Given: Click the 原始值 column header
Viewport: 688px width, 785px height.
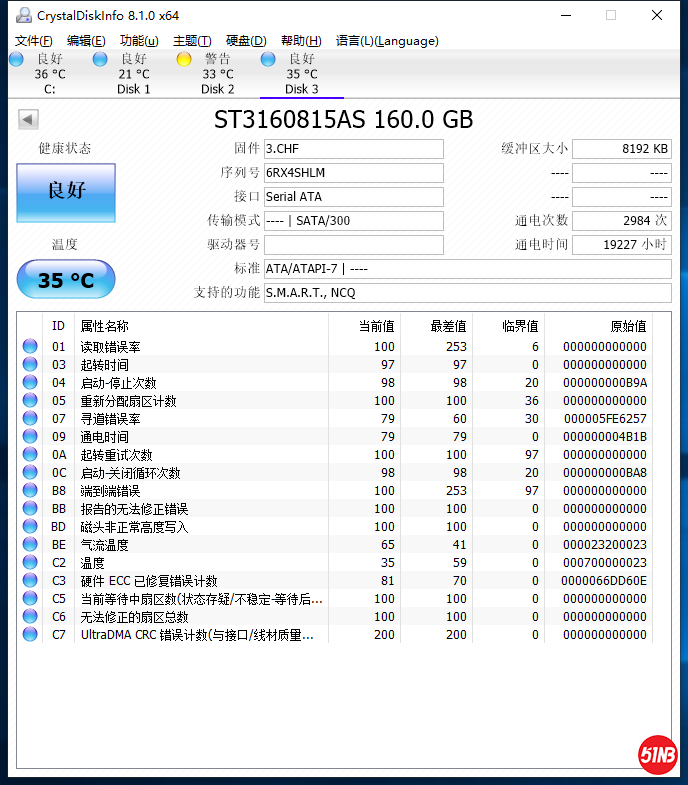Looking at the screenshot, I should click(x=628, y=326).
